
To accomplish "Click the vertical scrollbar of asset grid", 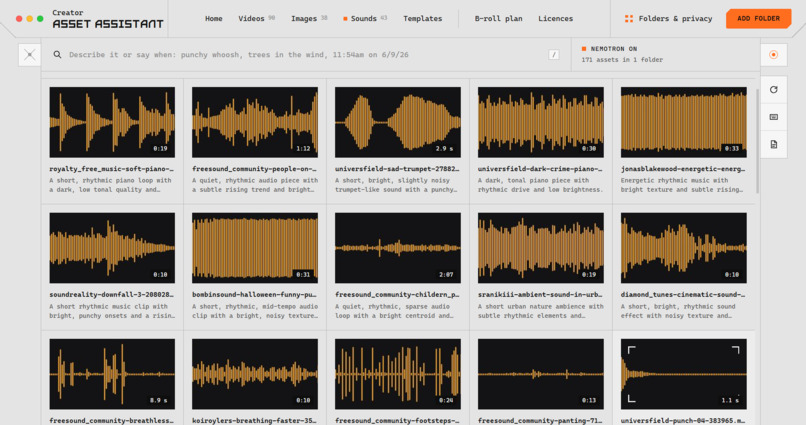I will 757,141.
